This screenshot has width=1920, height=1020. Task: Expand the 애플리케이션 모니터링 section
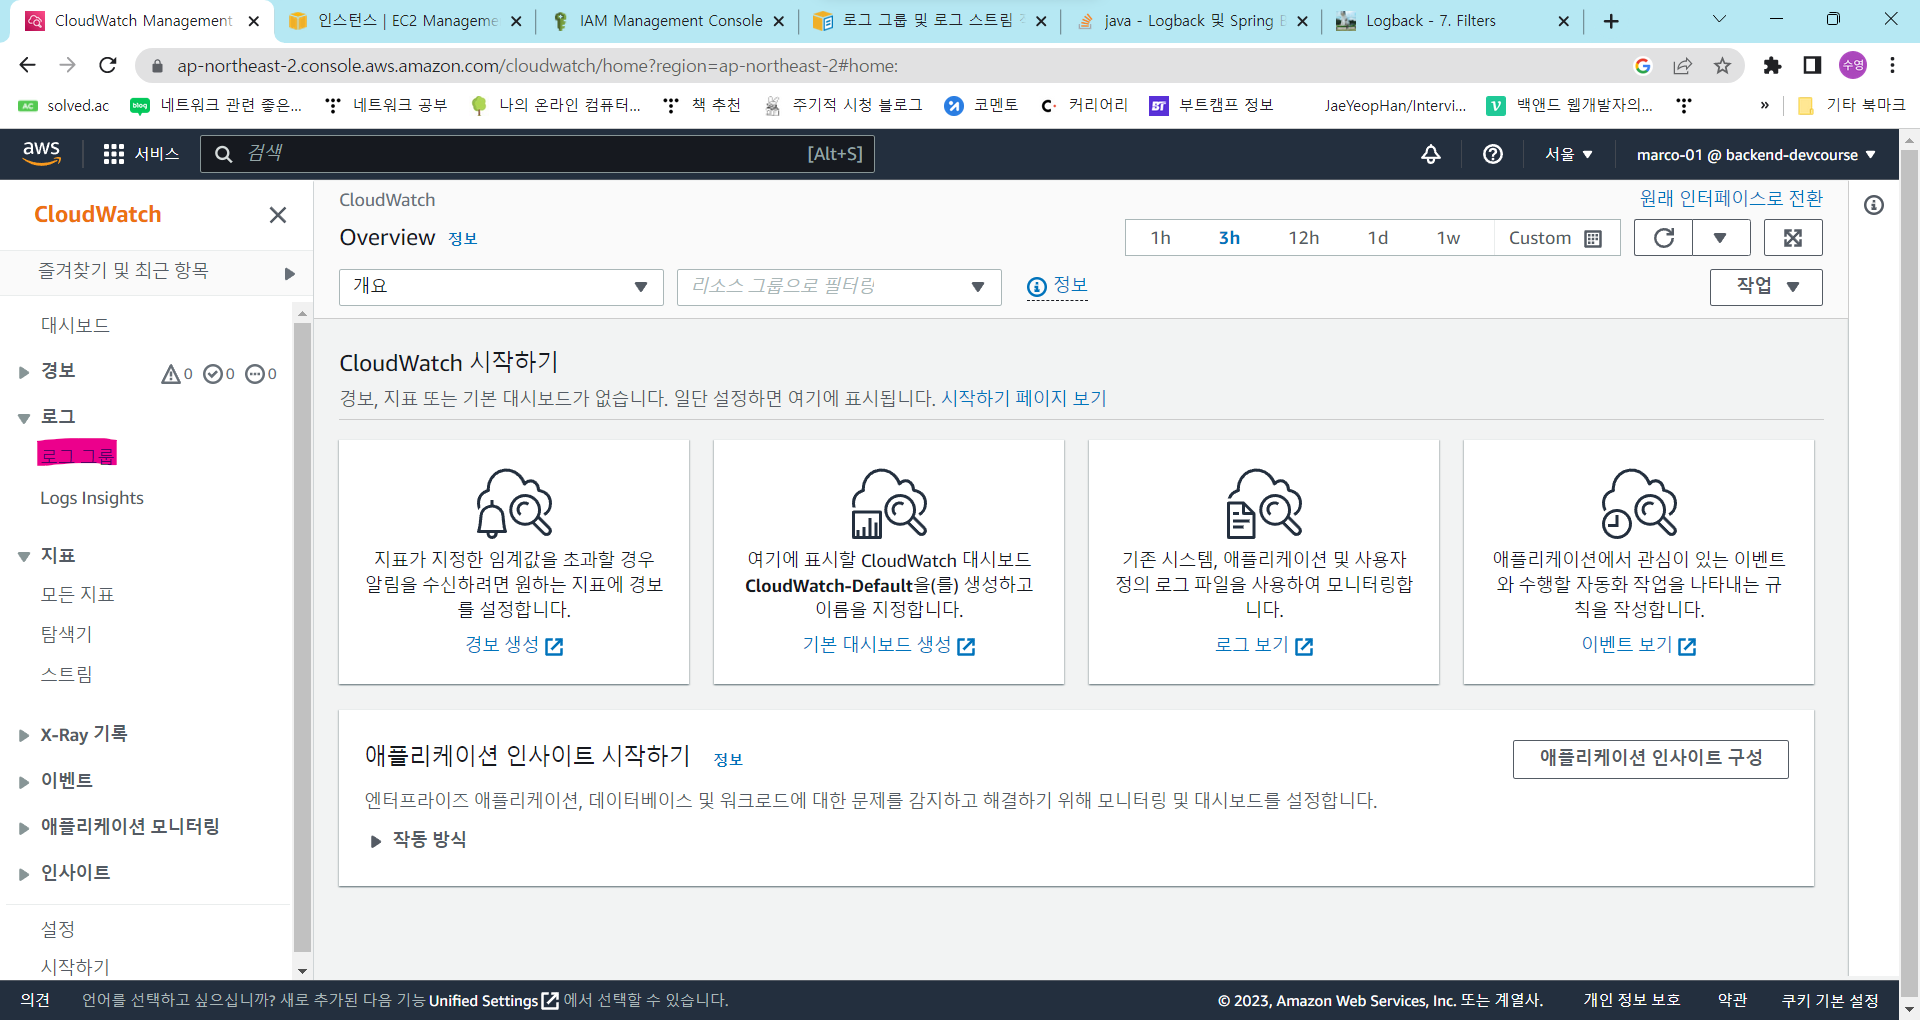tap(24, 828)
